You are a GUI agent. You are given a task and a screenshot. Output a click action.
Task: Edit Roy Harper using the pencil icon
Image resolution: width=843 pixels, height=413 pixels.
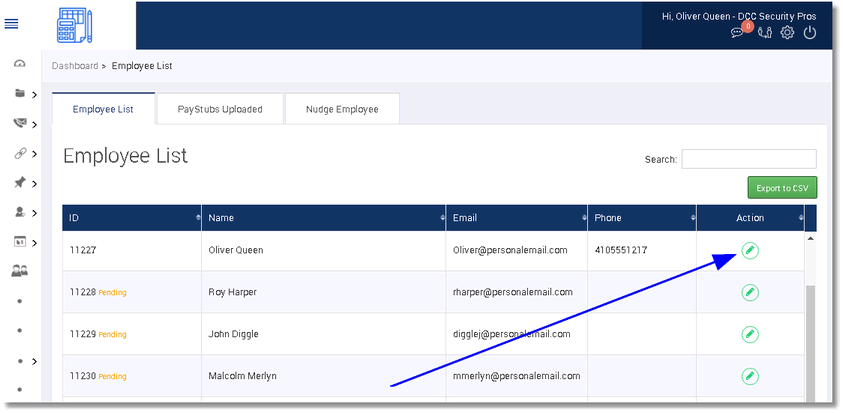click(750, 292)
